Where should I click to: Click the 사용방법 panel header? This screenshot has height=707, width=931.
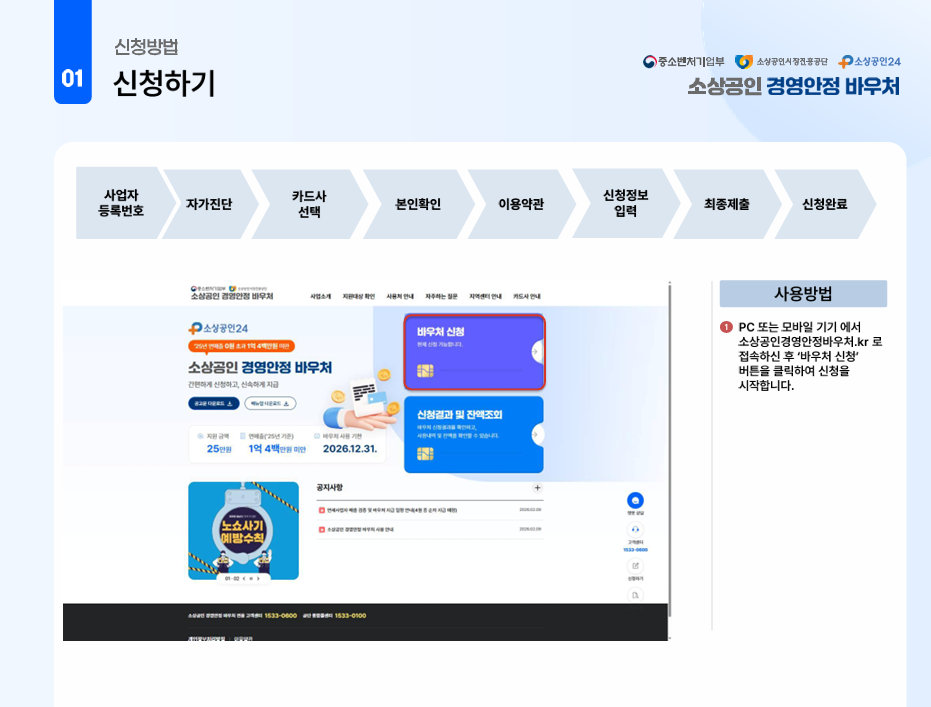pyautogui.click(x=803, y=294)
